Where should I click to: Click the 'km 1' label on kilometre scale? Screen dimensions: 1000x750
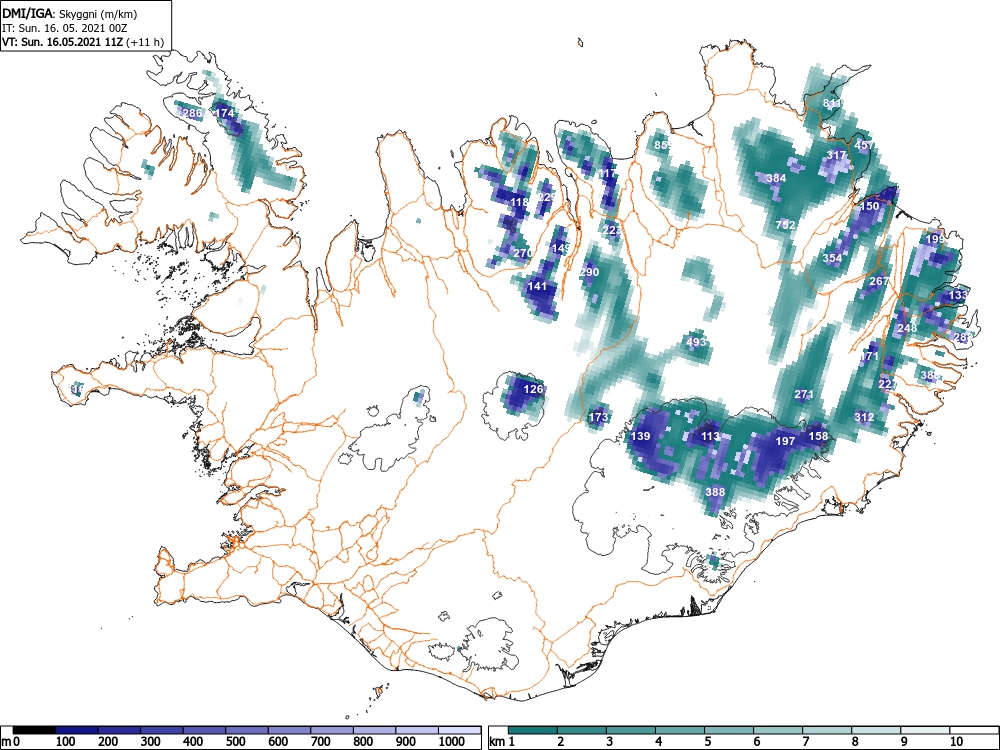click(x=502, y=742)
